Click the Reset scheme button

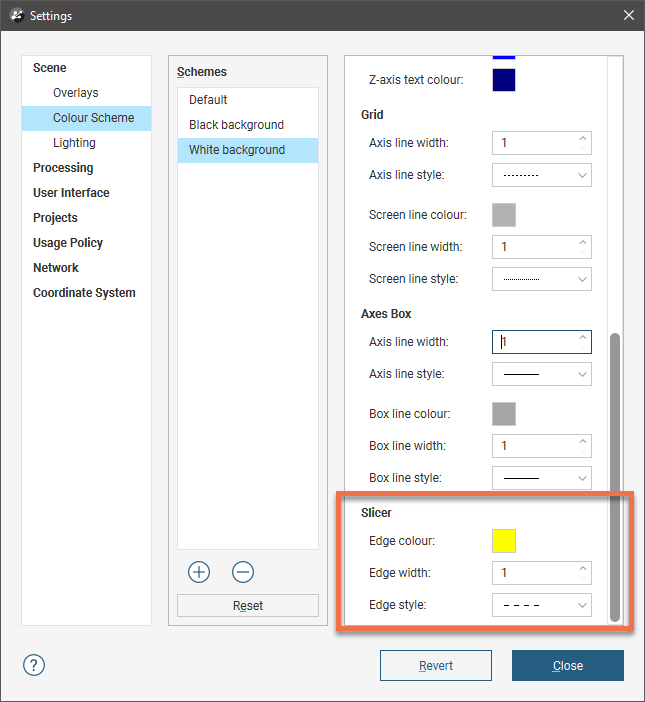[248, 606]
